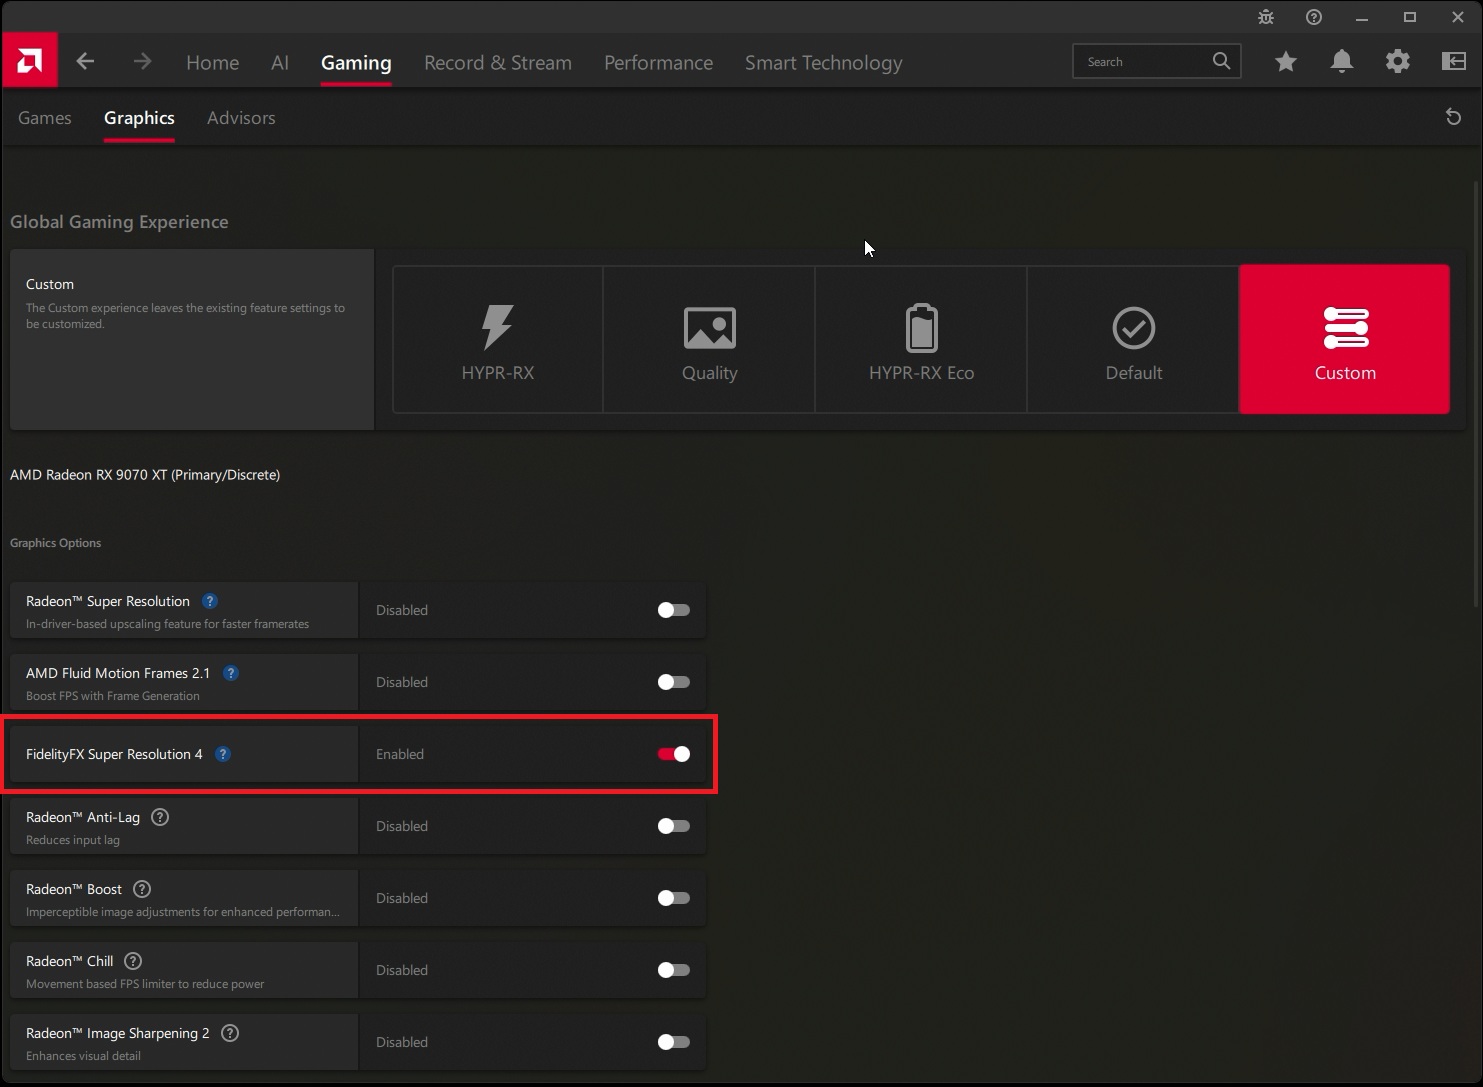Click the Global Gaming Experience heading
Viewport: 1483px width, 1087px height.
click(x=119, y=222)
